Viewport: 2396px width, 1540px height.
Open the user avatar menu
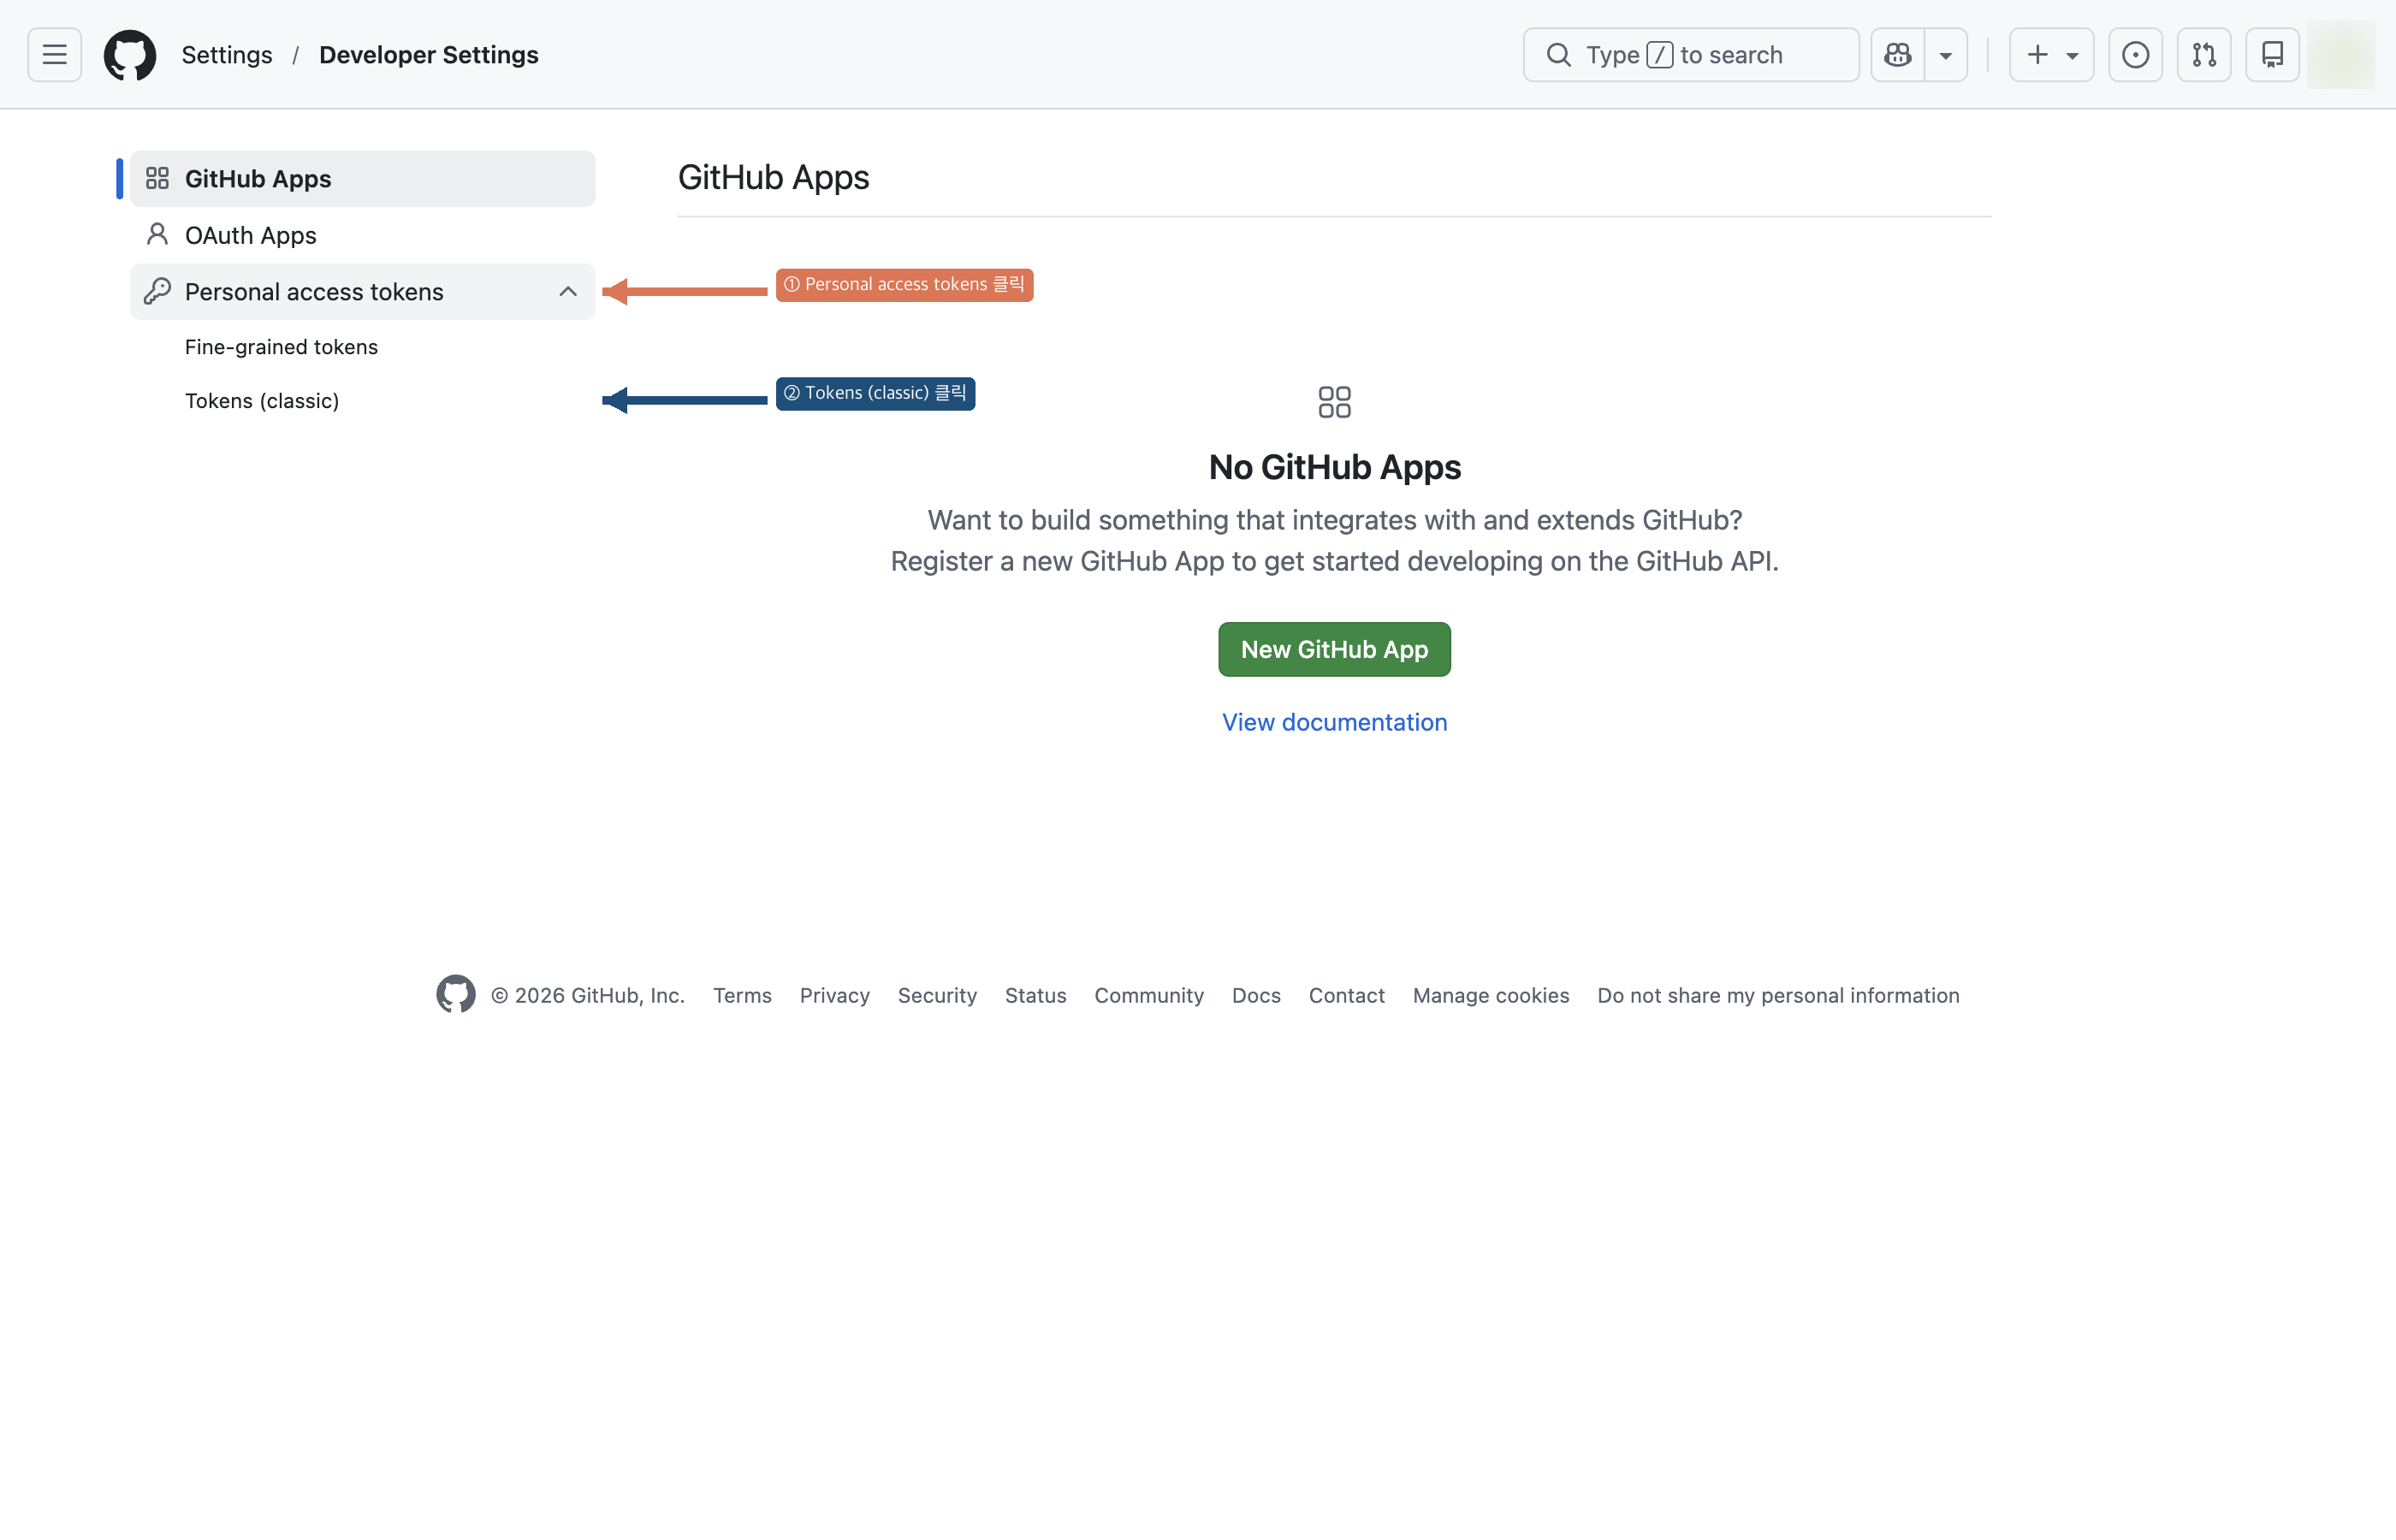point(2341,55)
